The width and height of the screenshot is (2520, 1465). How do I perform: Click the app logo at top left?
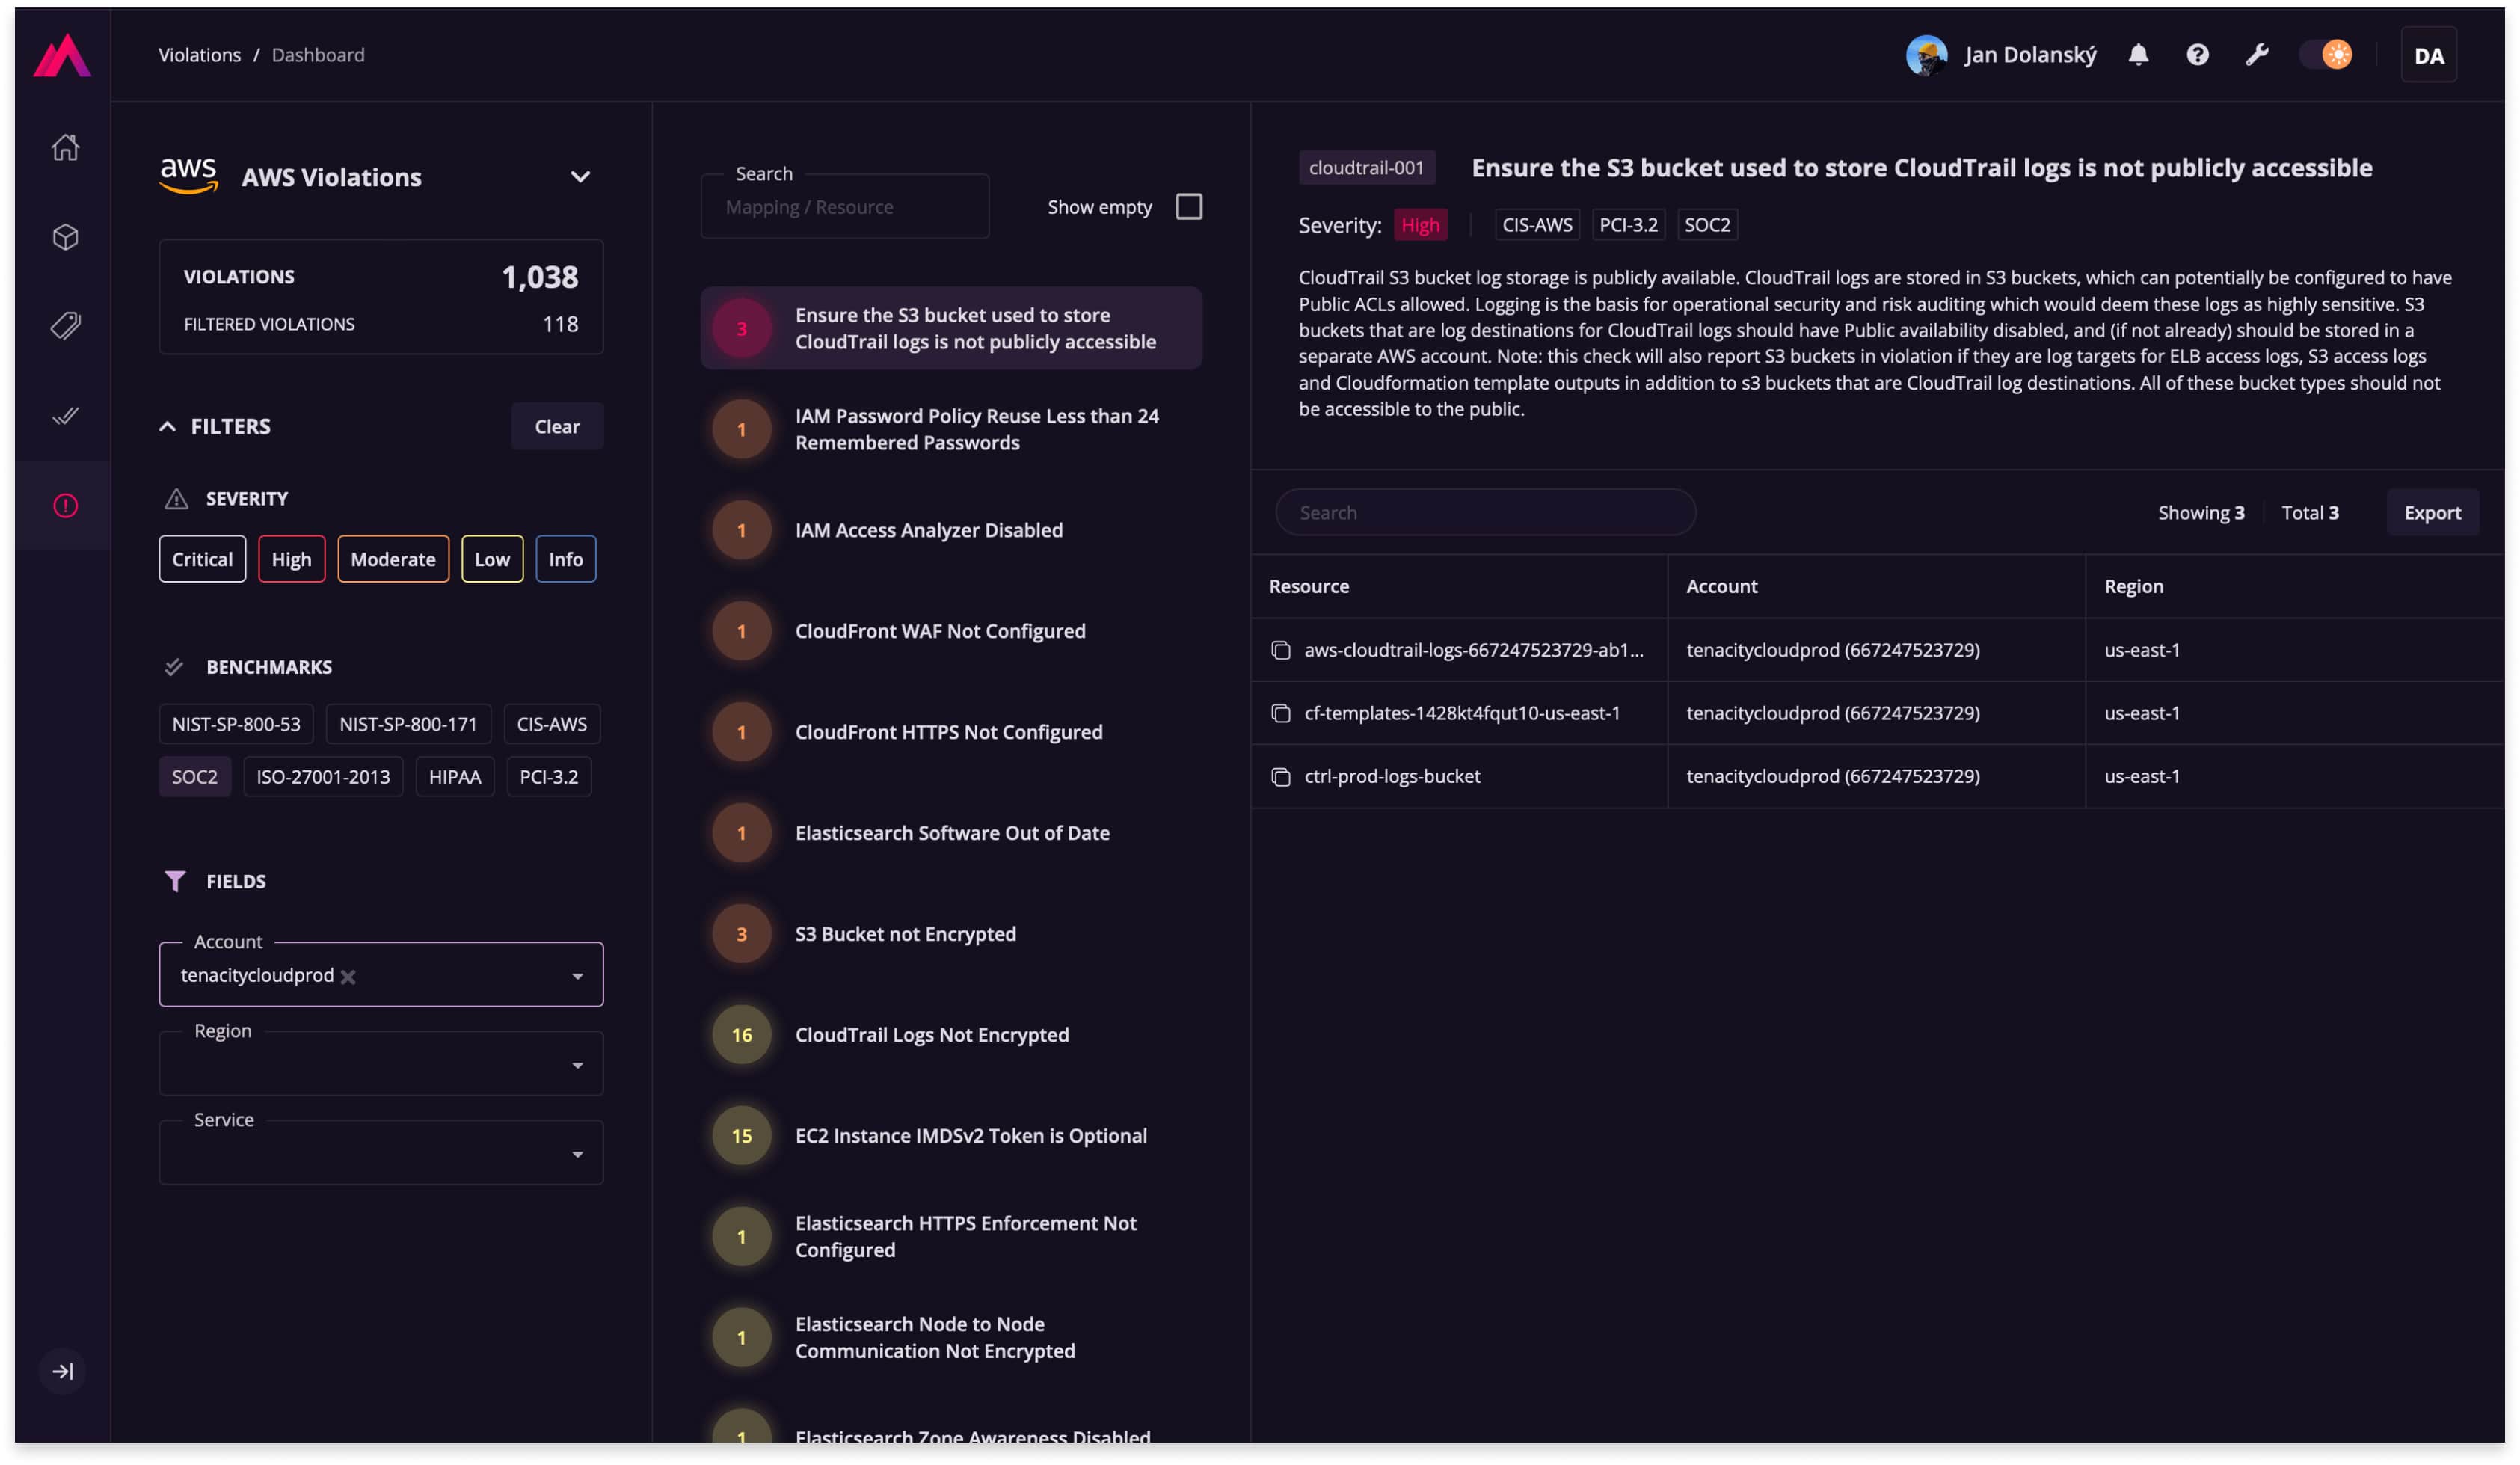click(x=62, y=55)
